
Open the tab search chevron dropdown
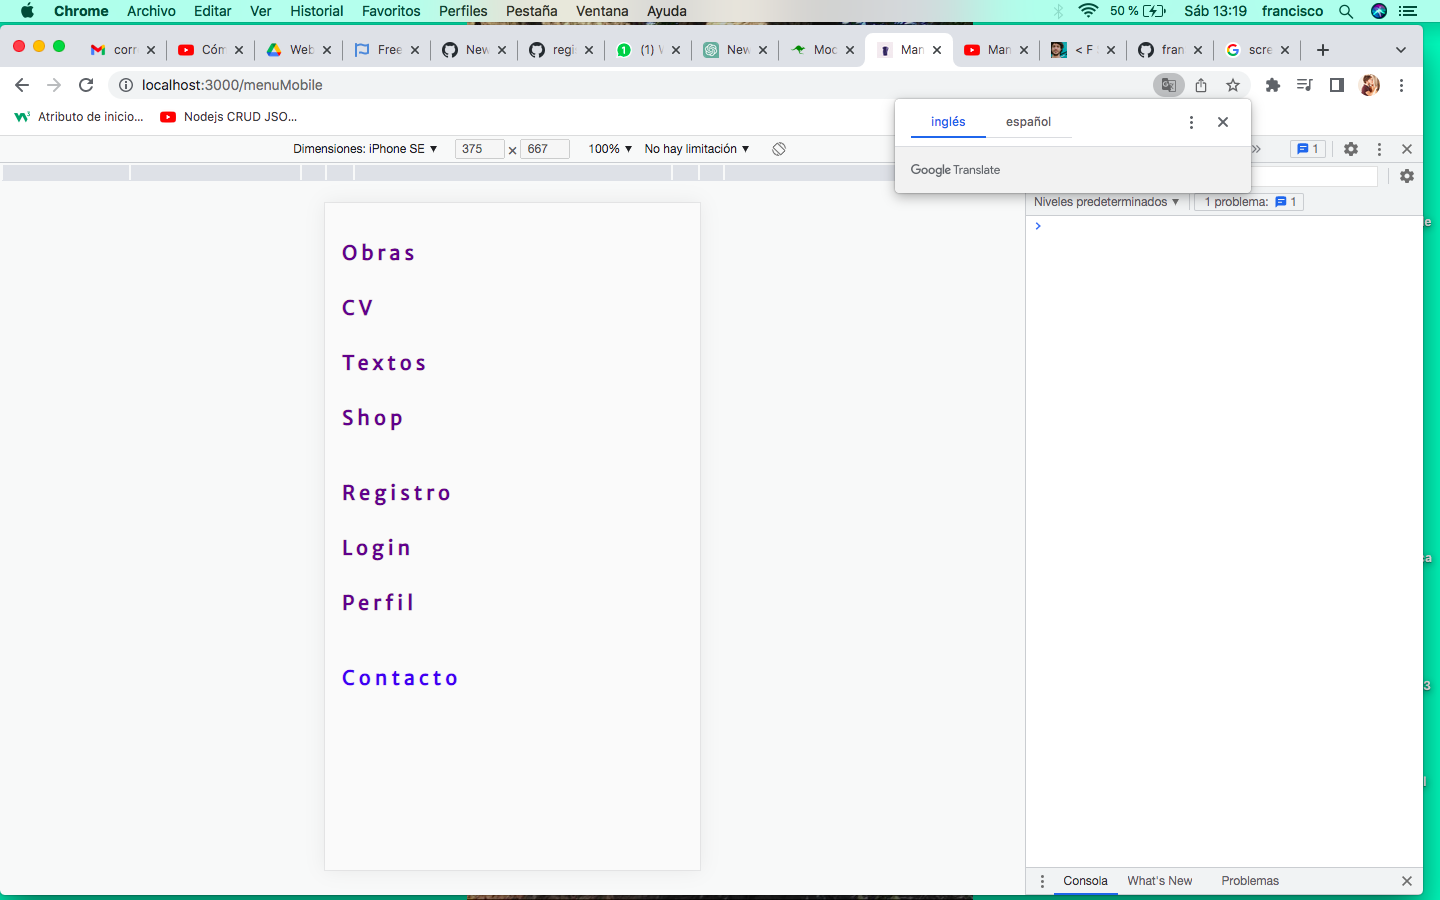[x=1401, y=50]
